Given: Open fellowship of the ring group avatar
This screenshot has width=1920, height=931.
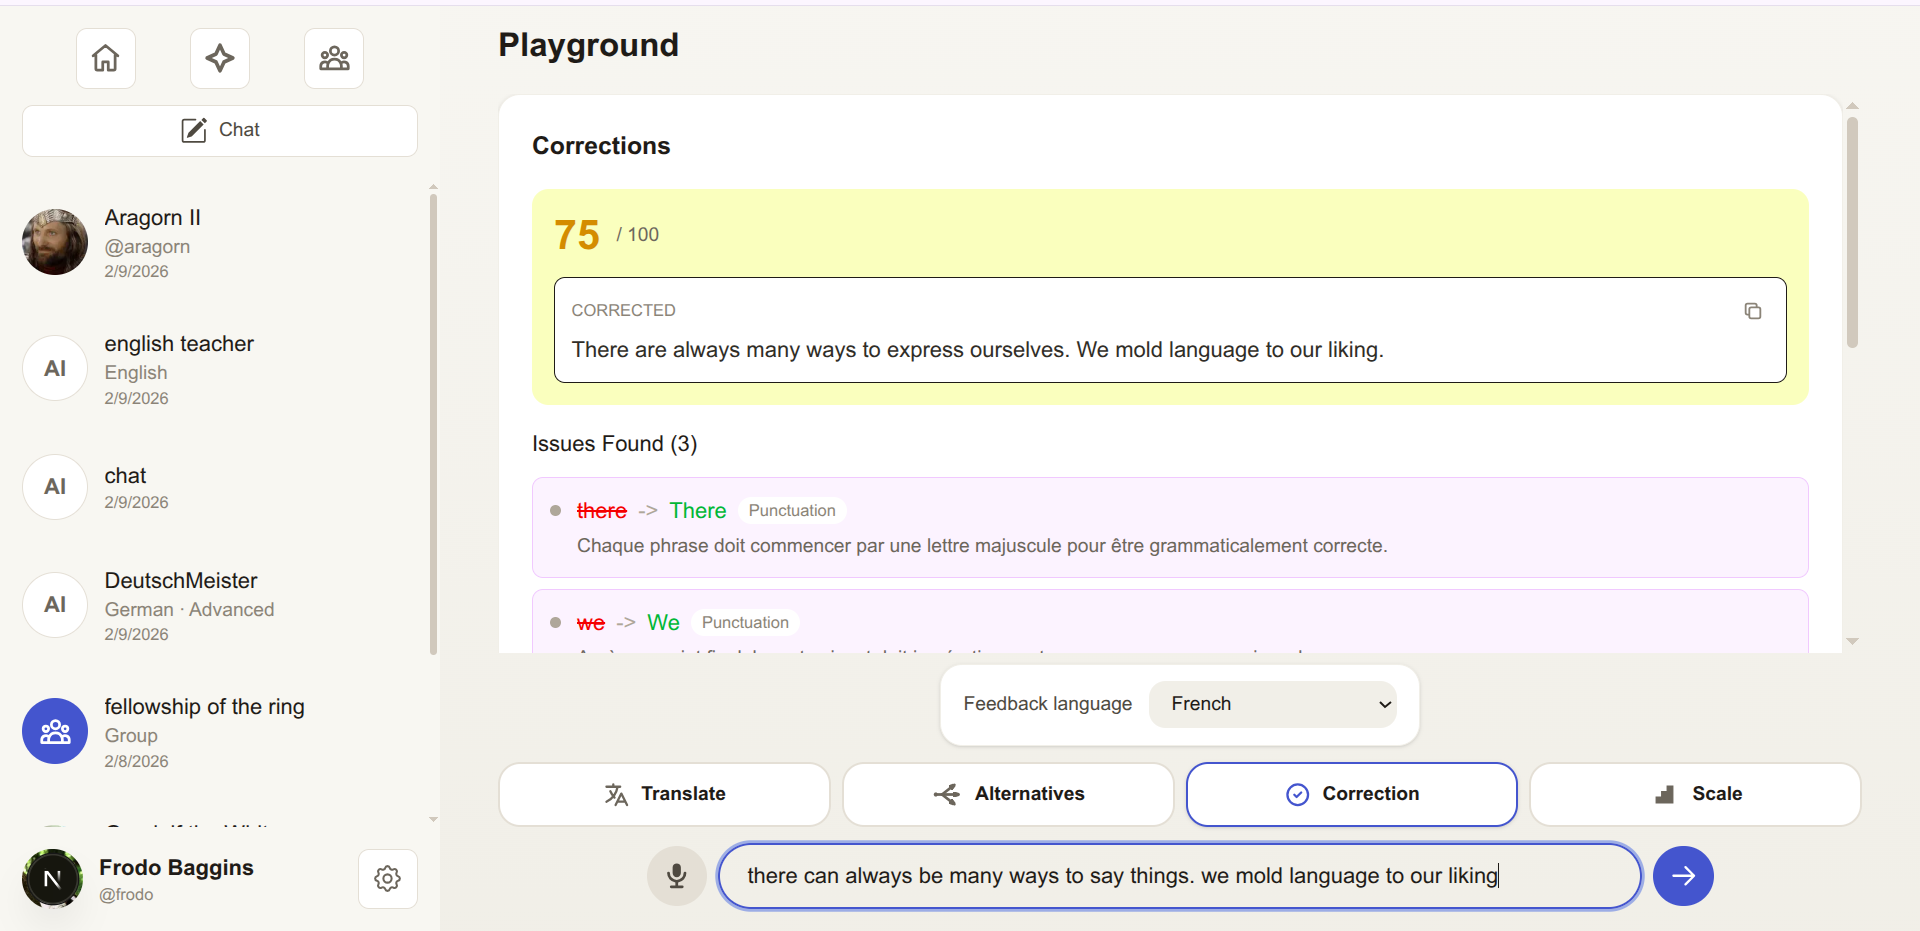Looking at the screenshot, I should (55, 731).
